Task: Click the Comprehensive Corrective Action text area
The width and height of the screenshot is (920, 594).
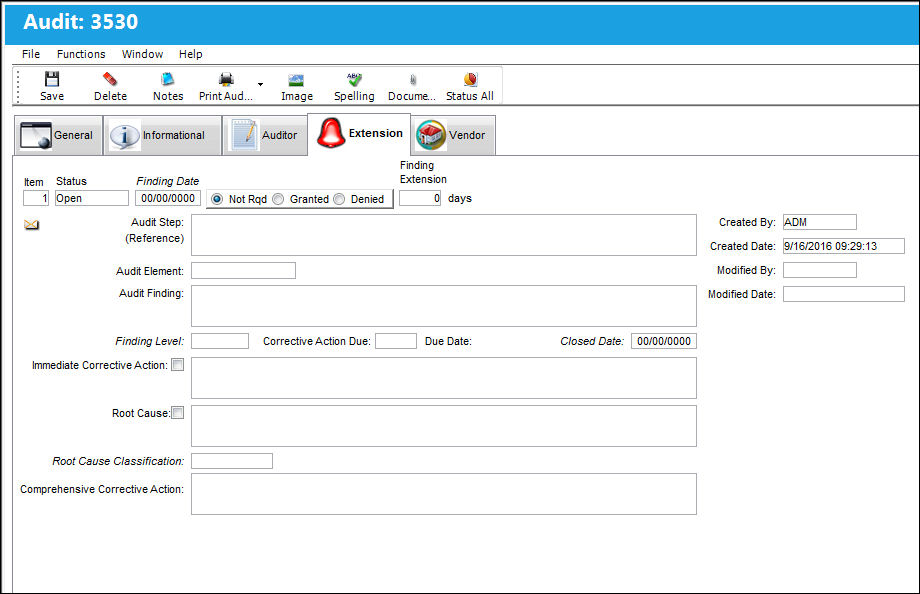Action: (x=444, y=494)
